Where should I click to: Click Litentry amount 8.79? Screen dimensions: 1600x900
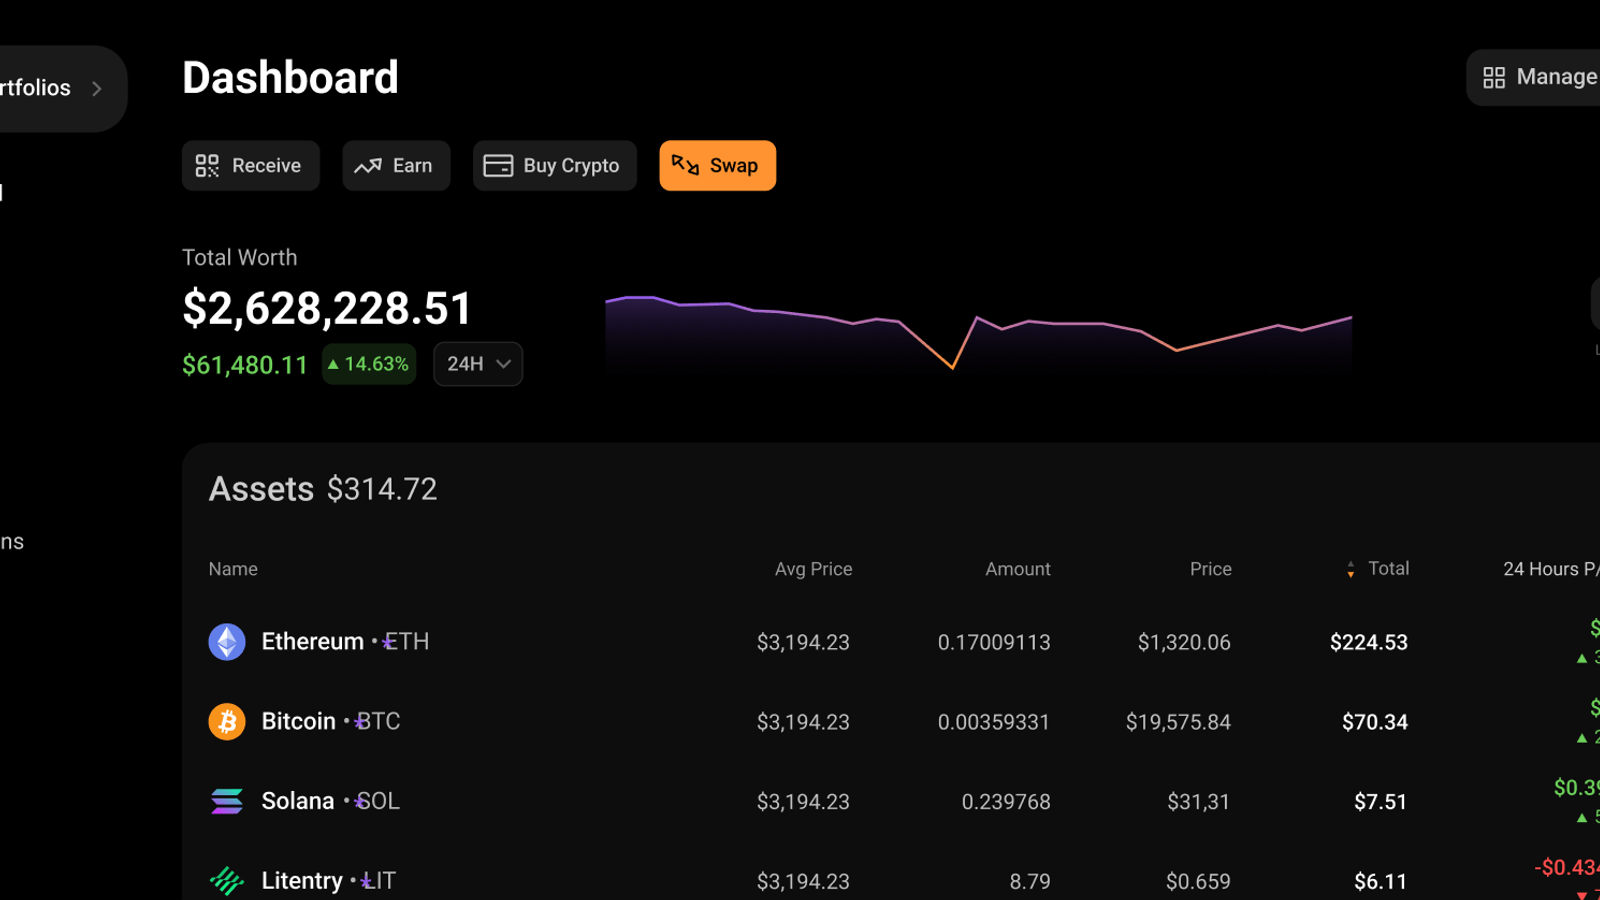1030,882
